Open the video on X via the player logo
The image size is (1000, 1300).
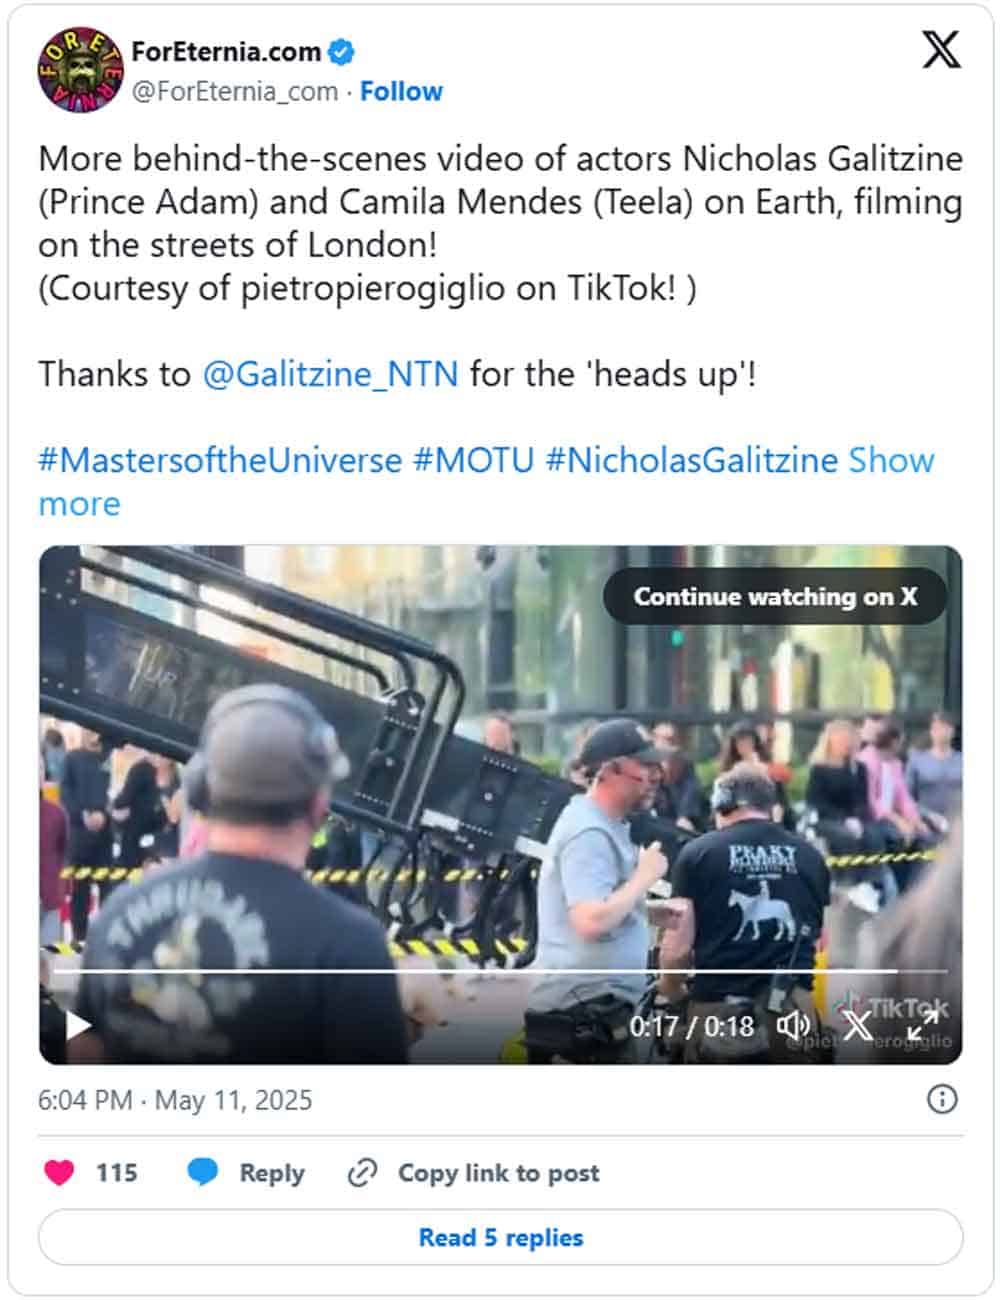click(x=857, y=1025)
